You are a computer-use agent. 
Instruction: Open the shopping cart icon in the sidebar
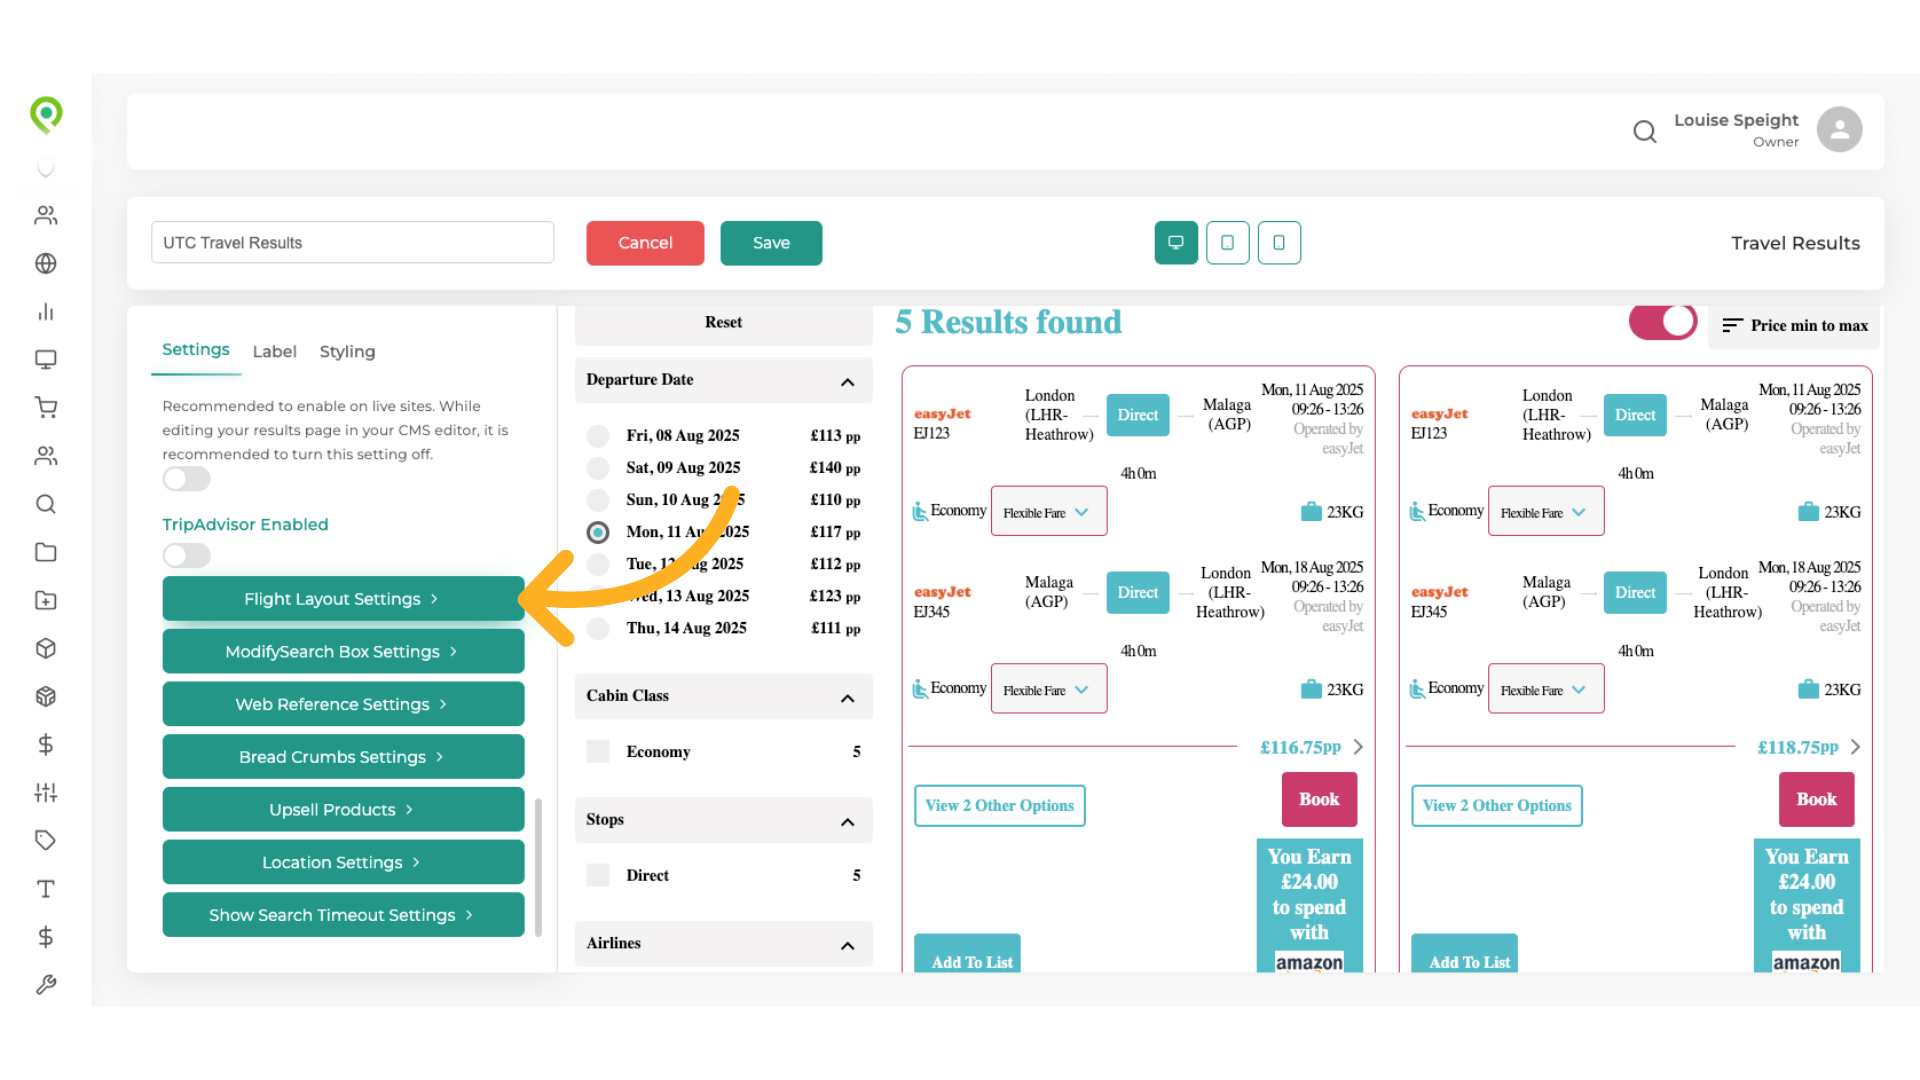46,407
